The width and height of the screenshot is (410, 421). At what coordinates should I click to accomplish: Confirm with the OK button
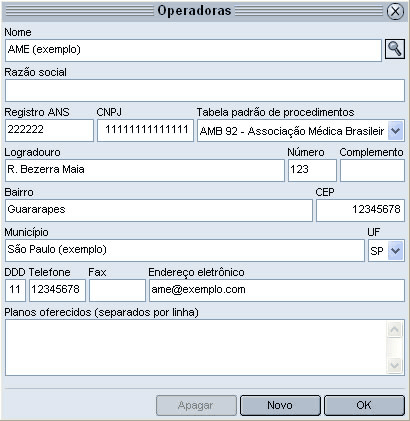click(364, 405)
